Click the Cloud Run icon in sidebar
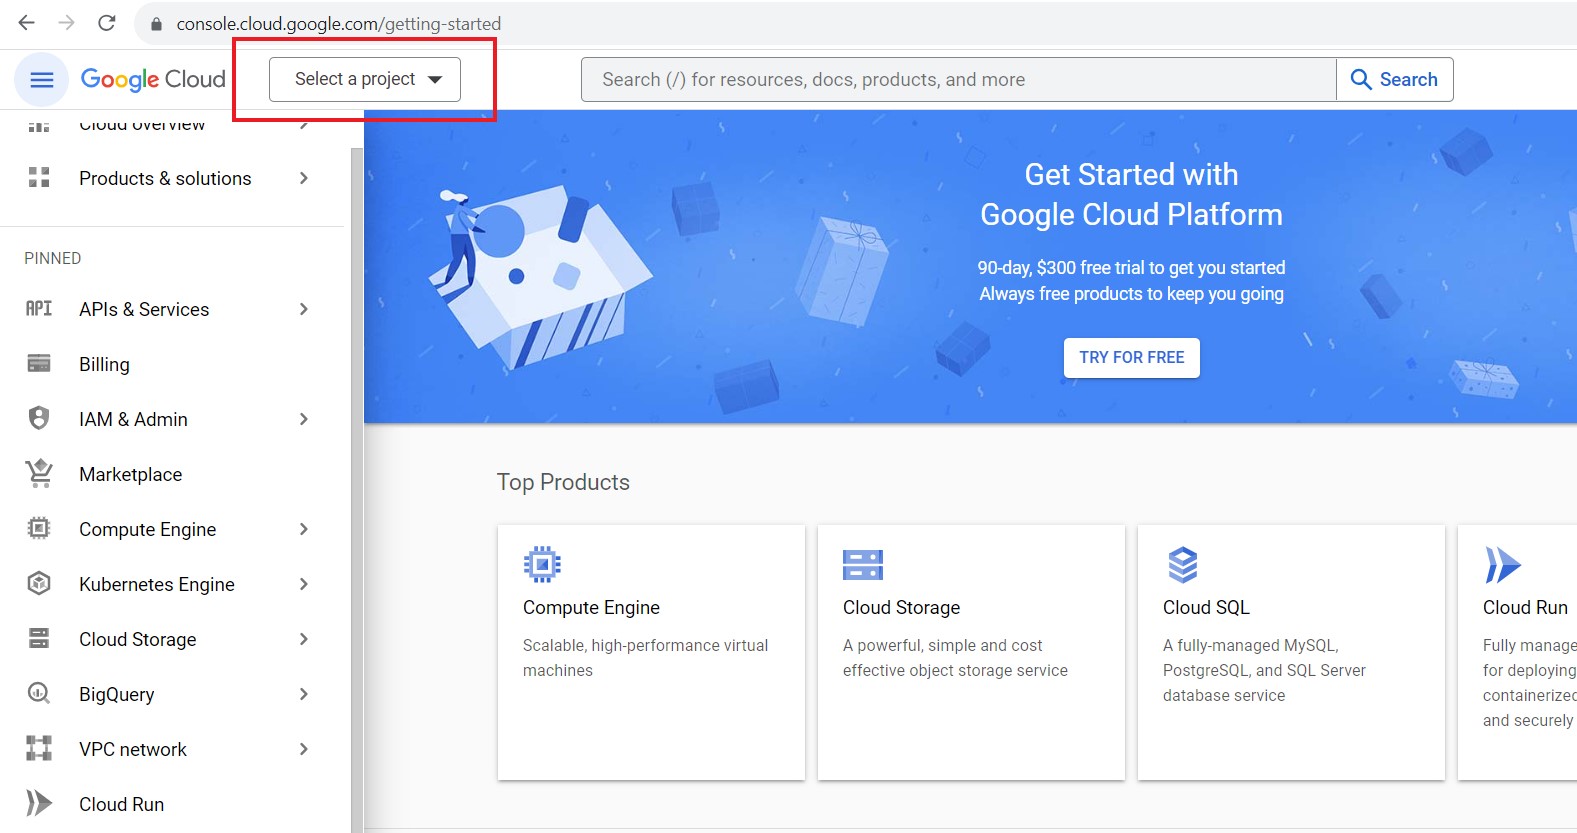This screenshot has height=833, width=1577. 39,803
